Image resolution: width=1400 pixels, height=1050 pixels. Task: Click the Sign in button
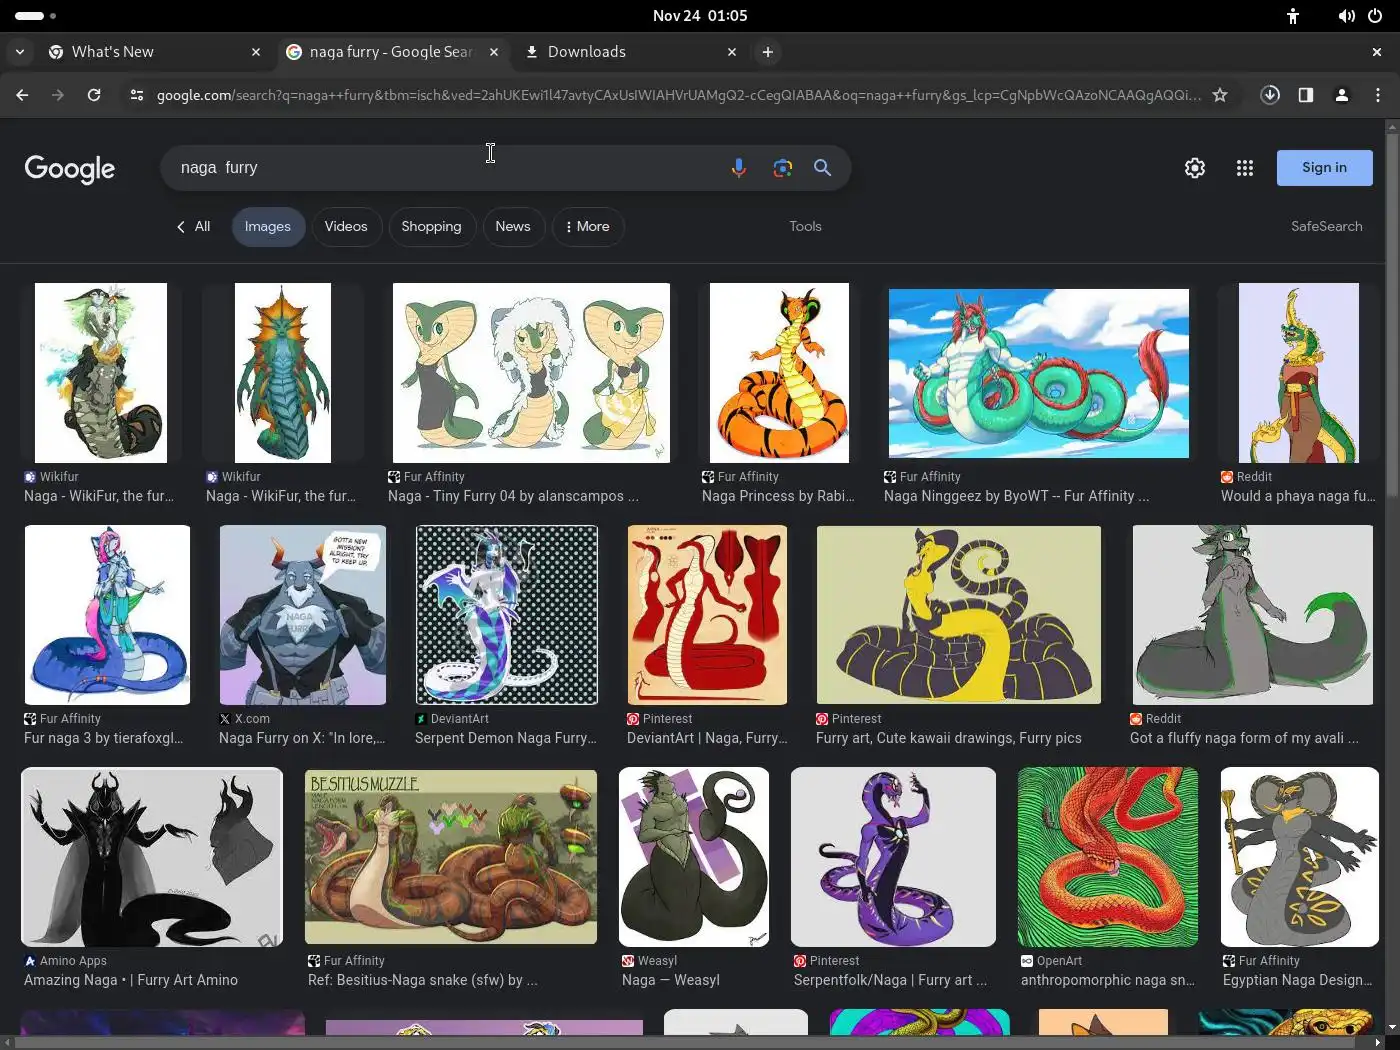pos(1324,168)
